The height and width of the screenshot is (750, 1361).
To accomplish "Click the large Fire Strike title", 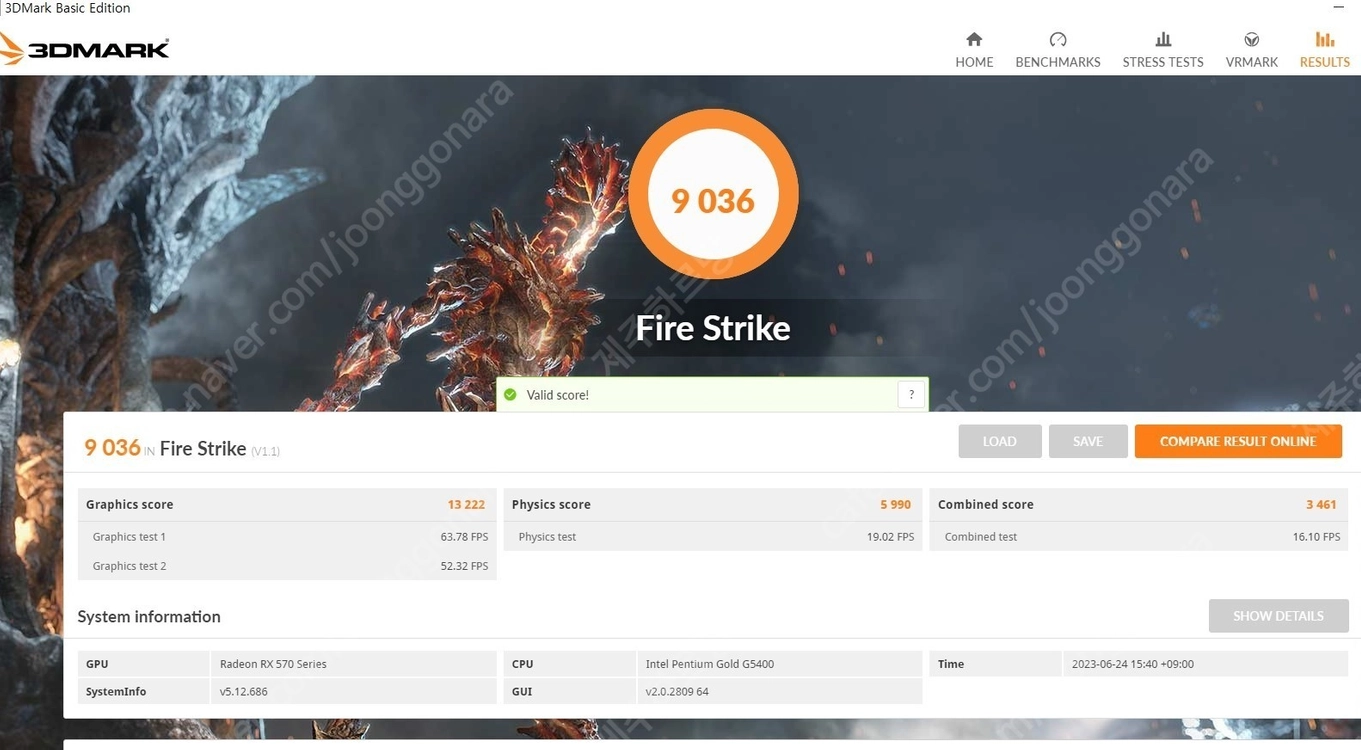I will coord(713,328).
